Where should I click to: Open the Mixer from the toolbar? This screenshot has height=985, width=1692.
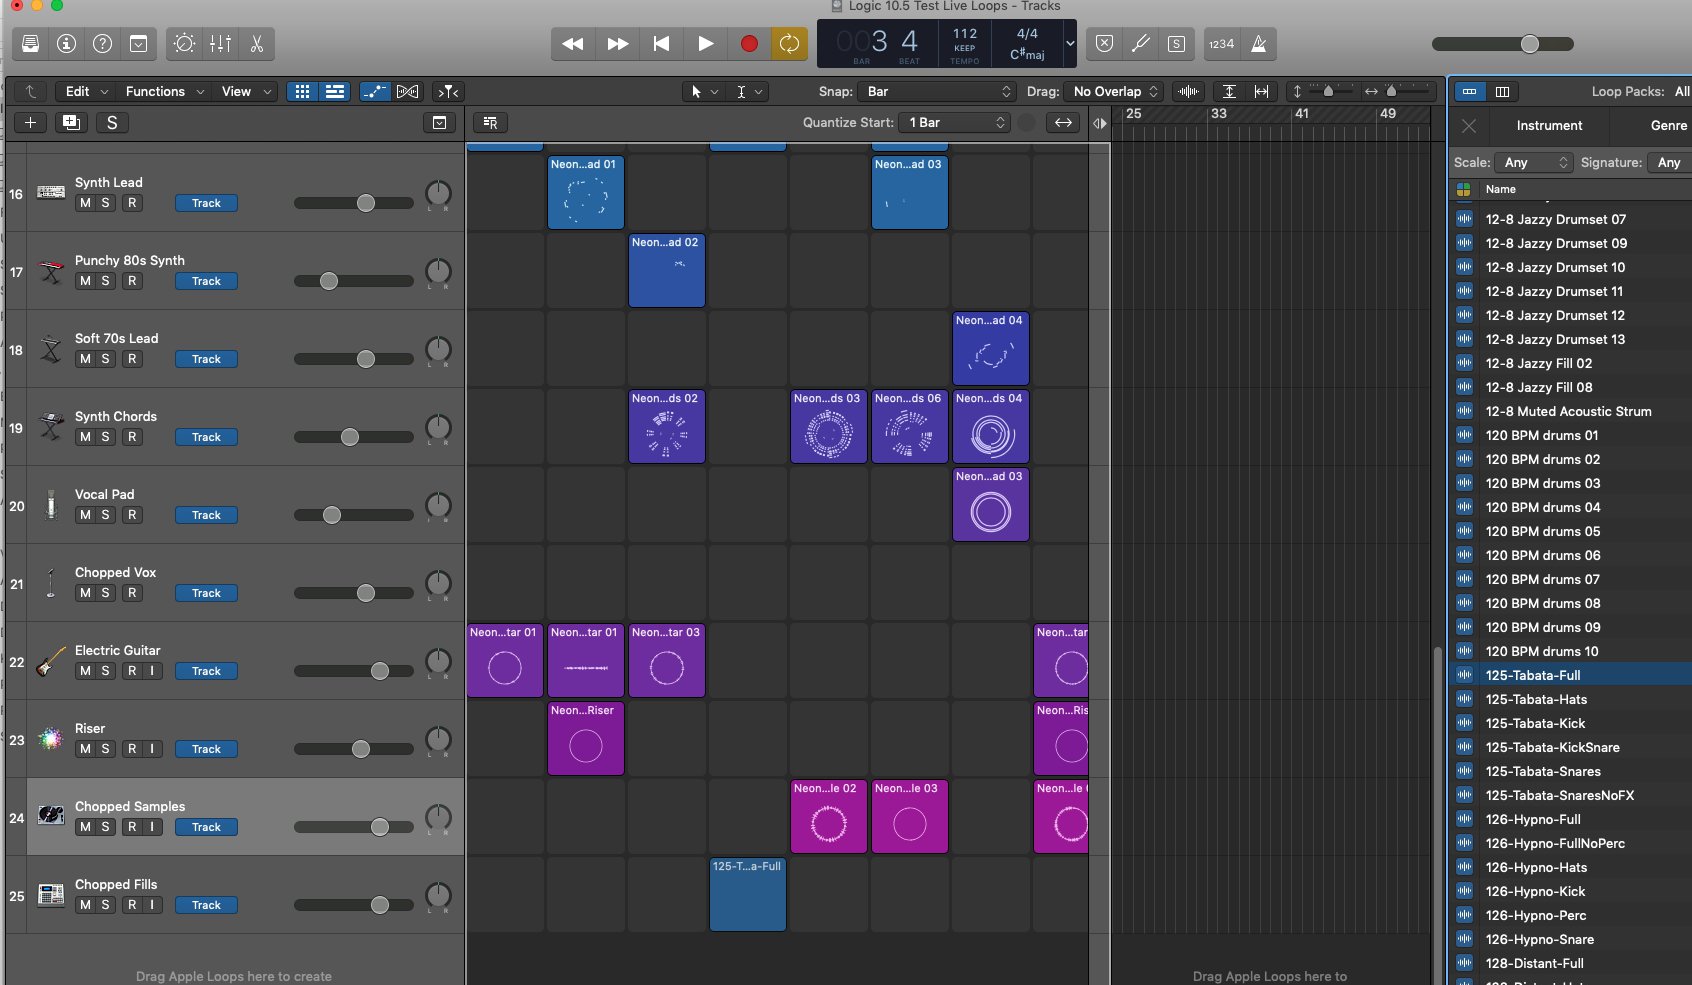pos(221,44)
